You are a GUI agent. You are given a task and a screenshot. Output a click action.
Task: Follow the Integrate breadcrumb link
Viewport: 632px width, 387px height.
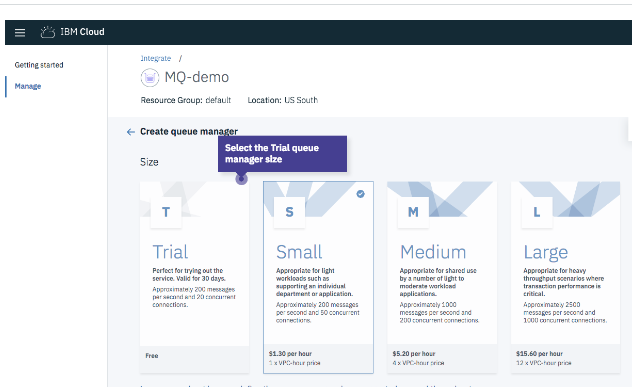156,58
